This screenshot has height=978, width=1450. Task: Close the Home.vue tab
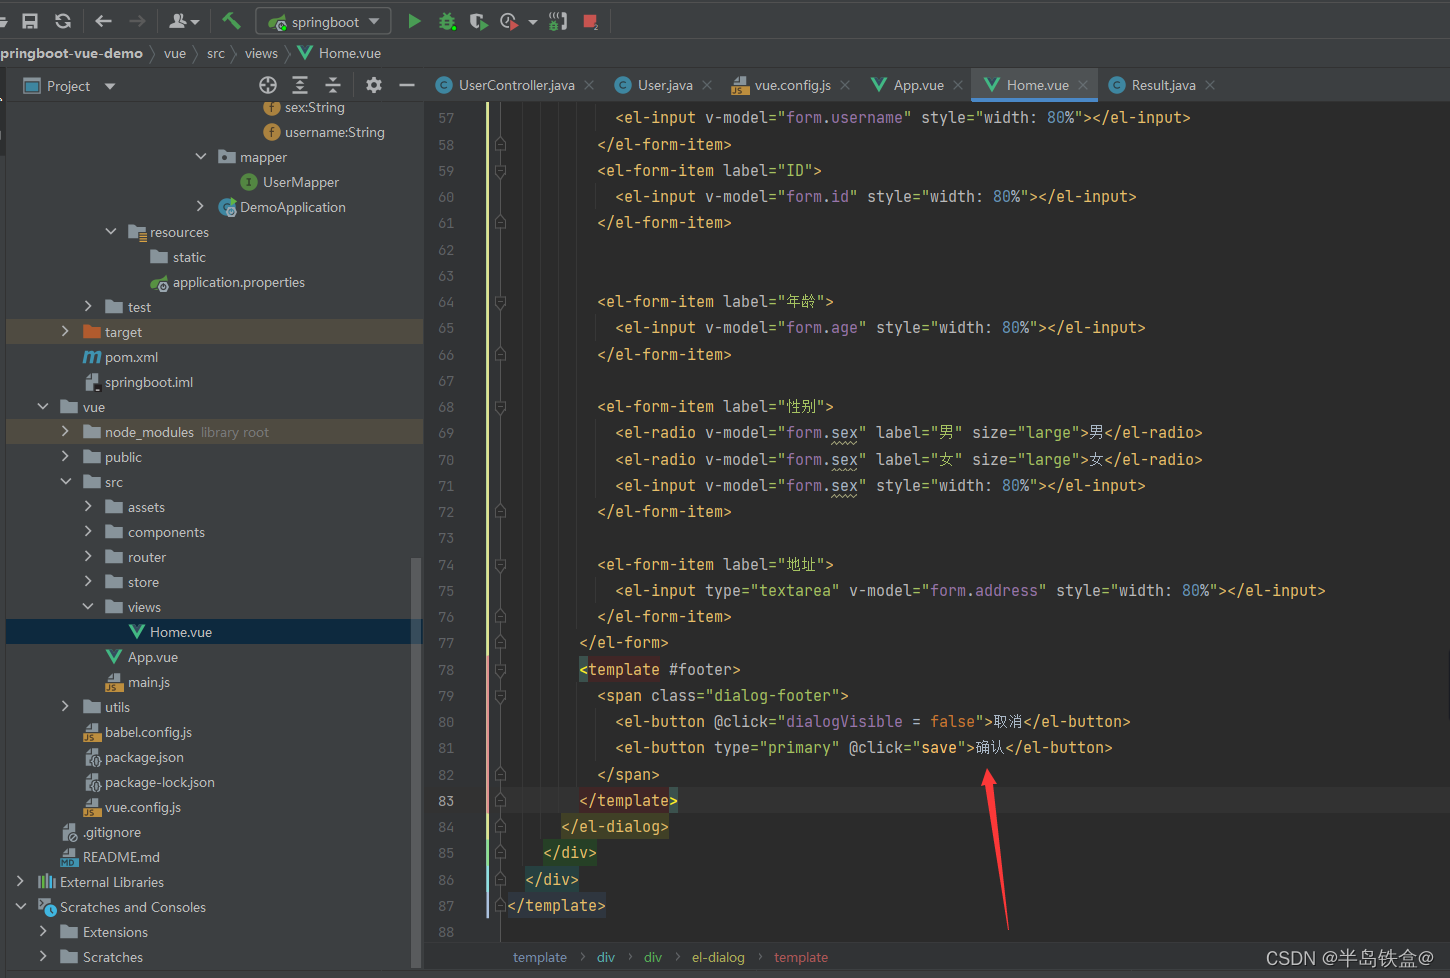[1083, 85]
